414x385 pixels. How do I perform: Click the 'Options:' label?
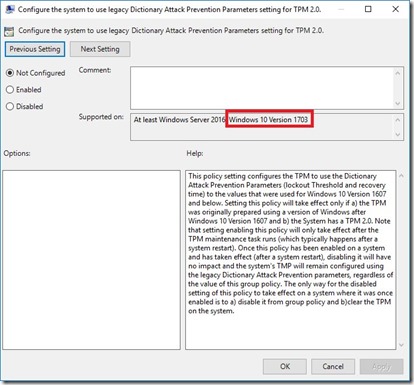17,153
